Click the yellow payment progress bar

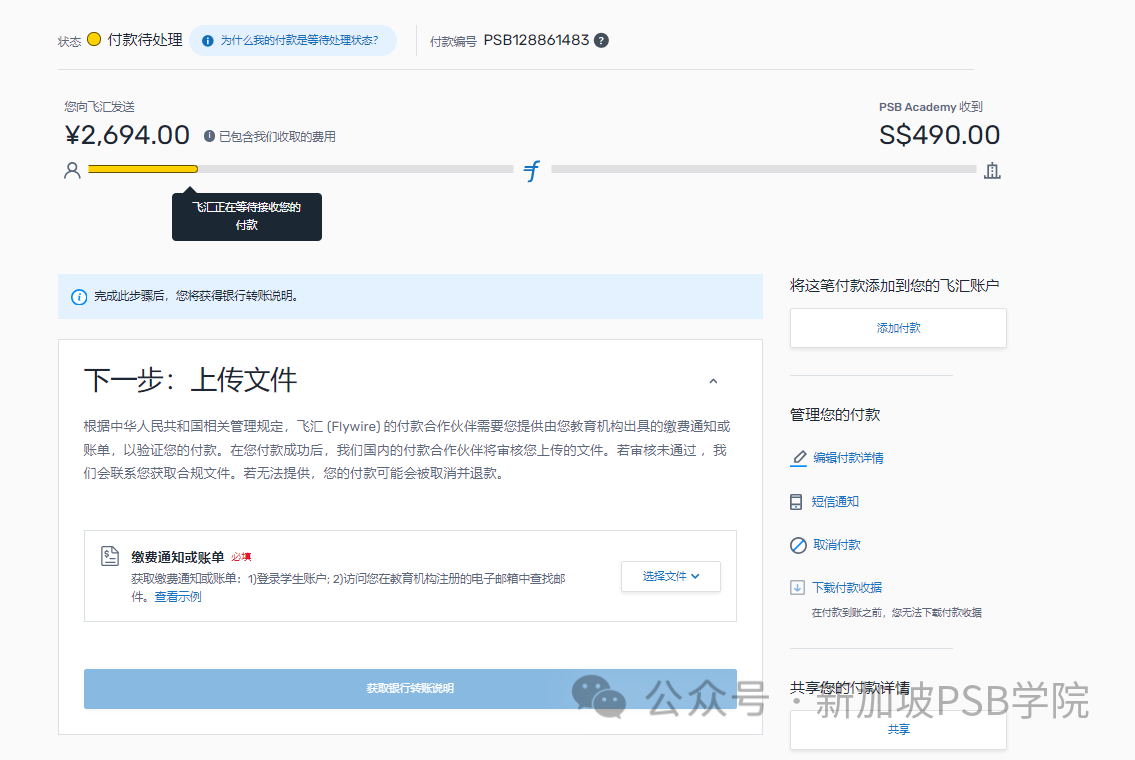(143, 169)
